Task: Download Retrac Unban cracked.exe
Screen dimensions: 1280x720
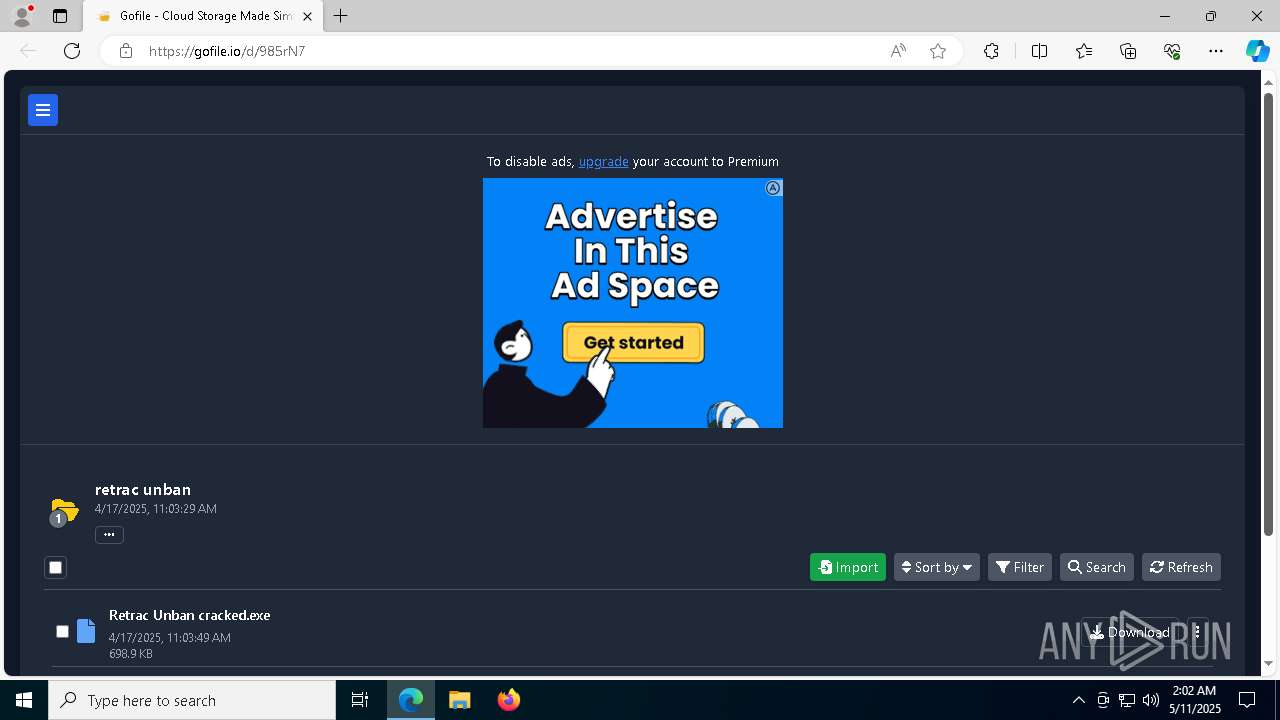Action: (1130, 632)
